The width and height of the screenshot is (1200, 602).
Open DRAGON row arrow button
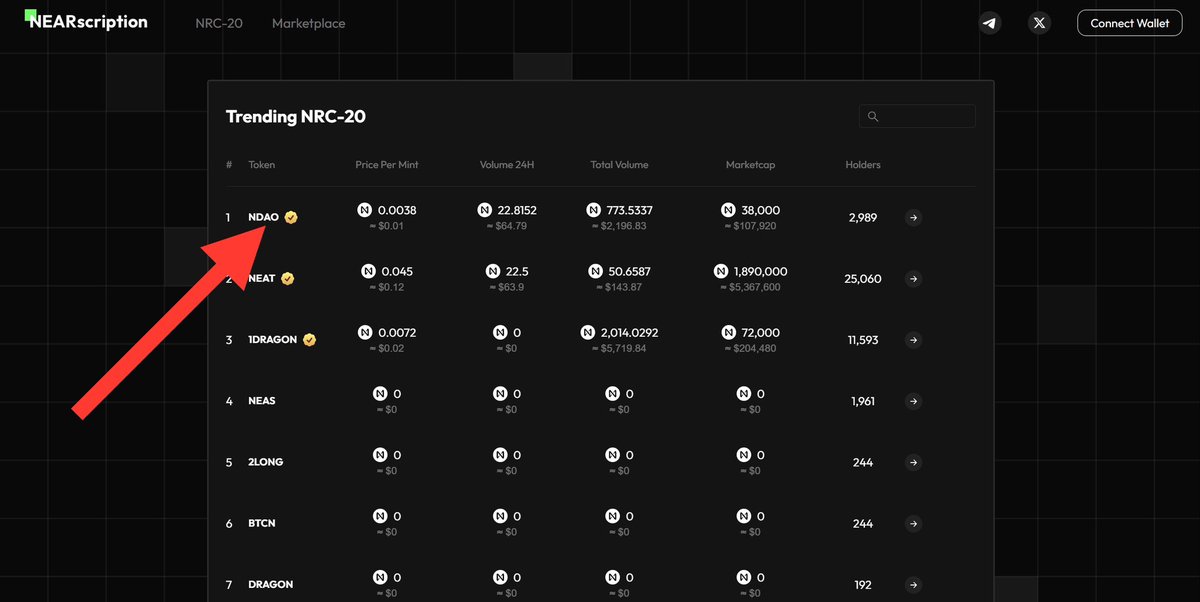tap(913, 585)
